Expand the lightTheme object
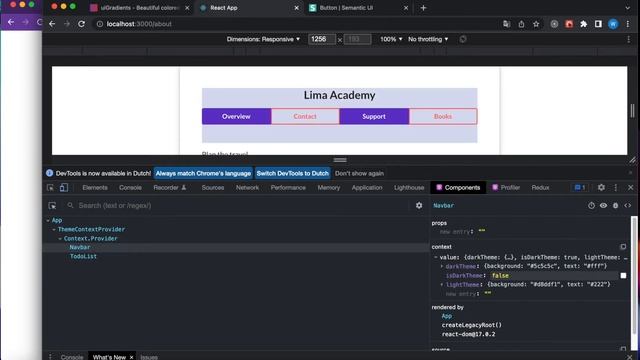The height and width of the screenshot is (360, 640). (442, 284)
